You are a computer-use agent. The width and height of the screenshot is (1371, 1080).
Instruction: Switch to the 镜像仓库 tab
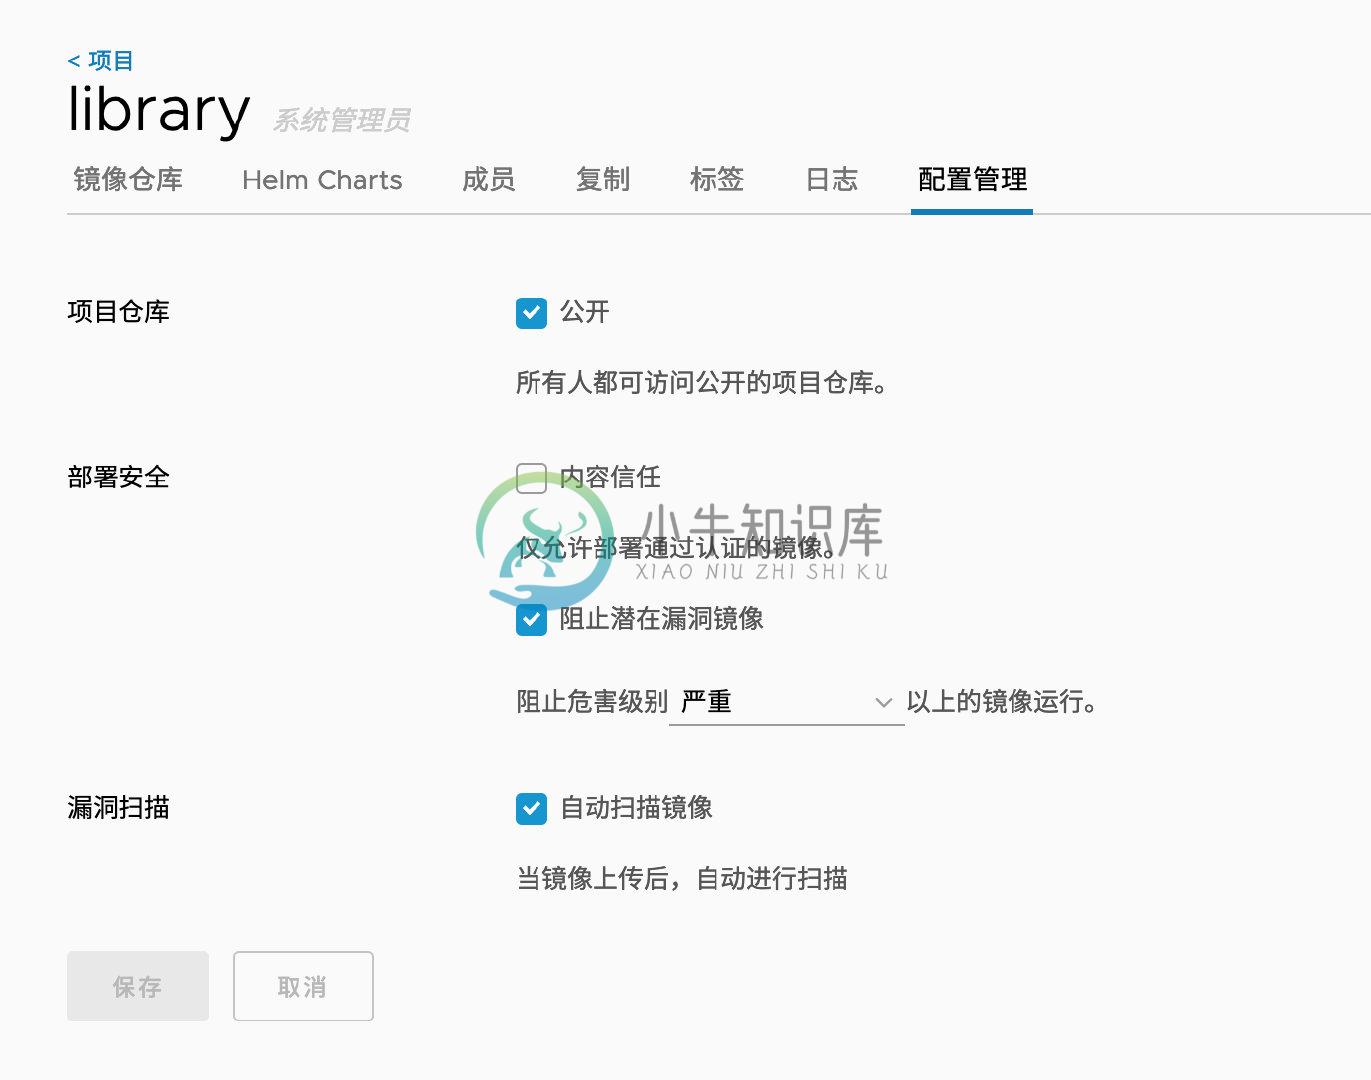128,180
